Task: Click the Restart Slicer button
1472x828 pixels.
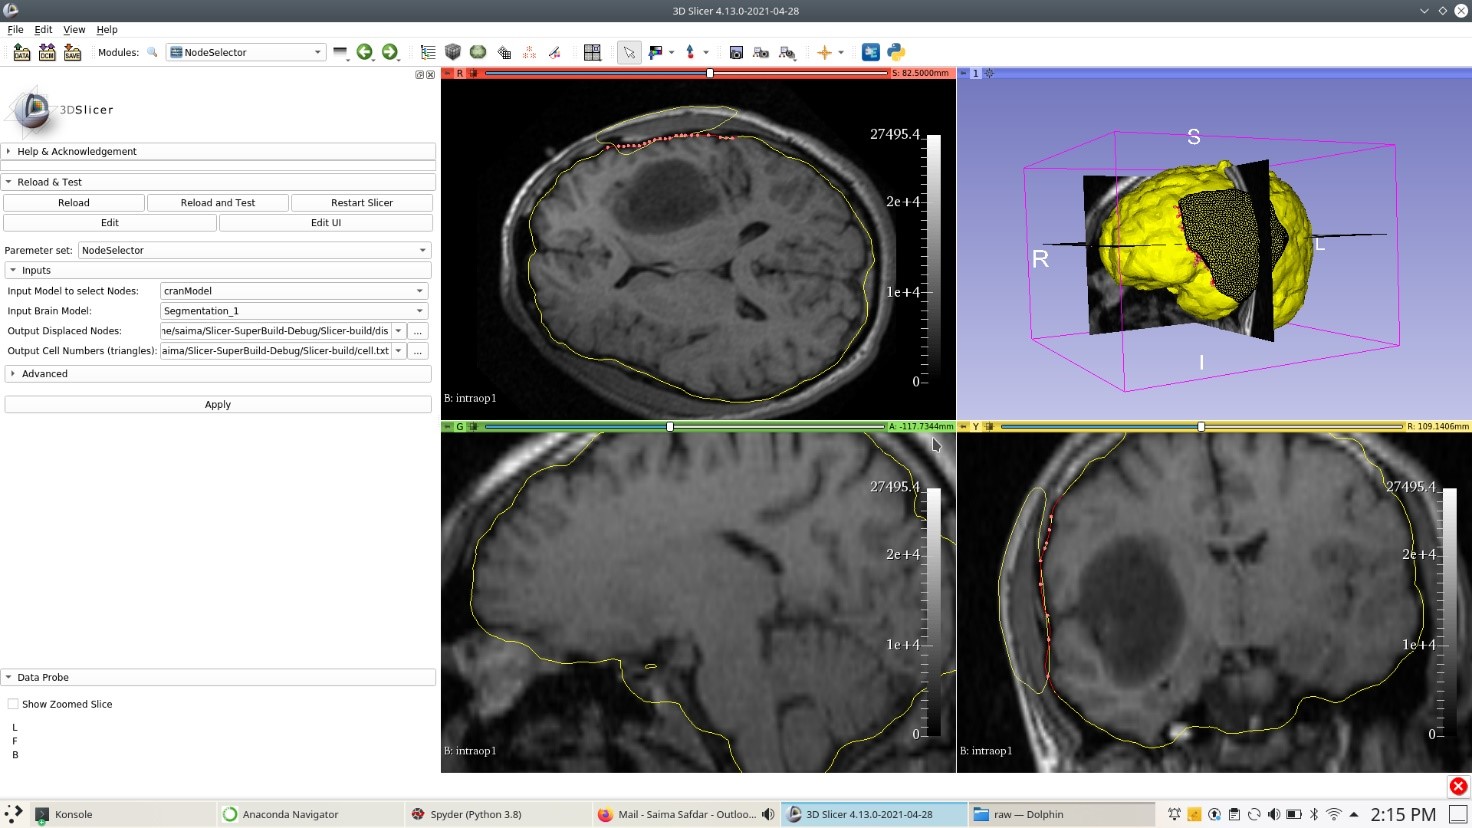Action: 362,203
